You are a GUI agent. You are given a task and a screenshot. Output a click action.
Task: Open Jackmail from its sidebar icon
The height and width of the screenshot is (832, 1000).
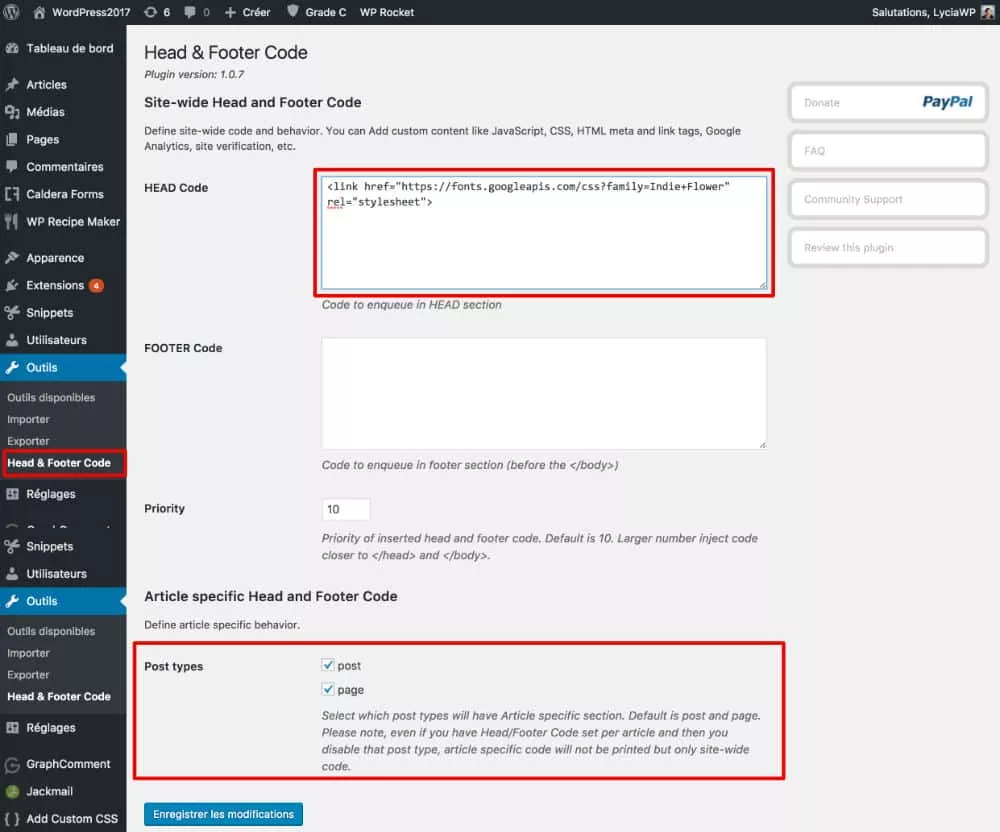pos(12,791)
